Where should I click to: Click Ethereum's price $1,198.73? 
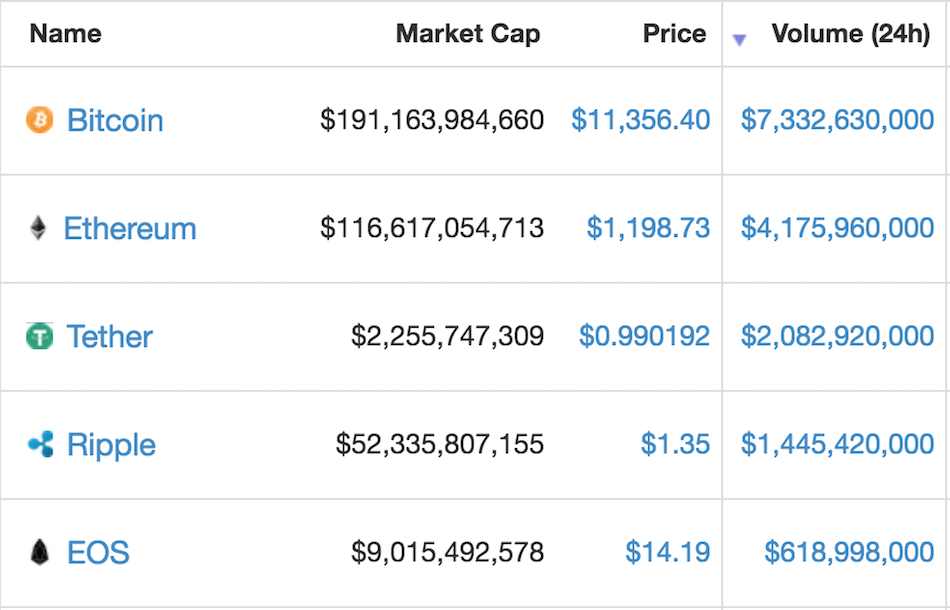pyautogui.click(x=648, y=229)
